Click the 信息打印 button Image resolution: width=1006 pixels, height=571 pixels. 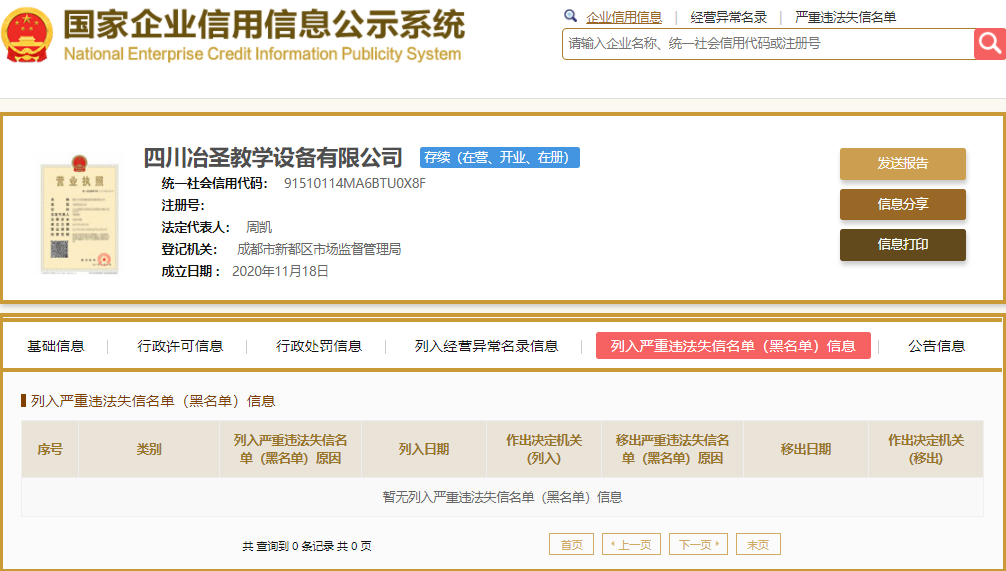(903, 244)
